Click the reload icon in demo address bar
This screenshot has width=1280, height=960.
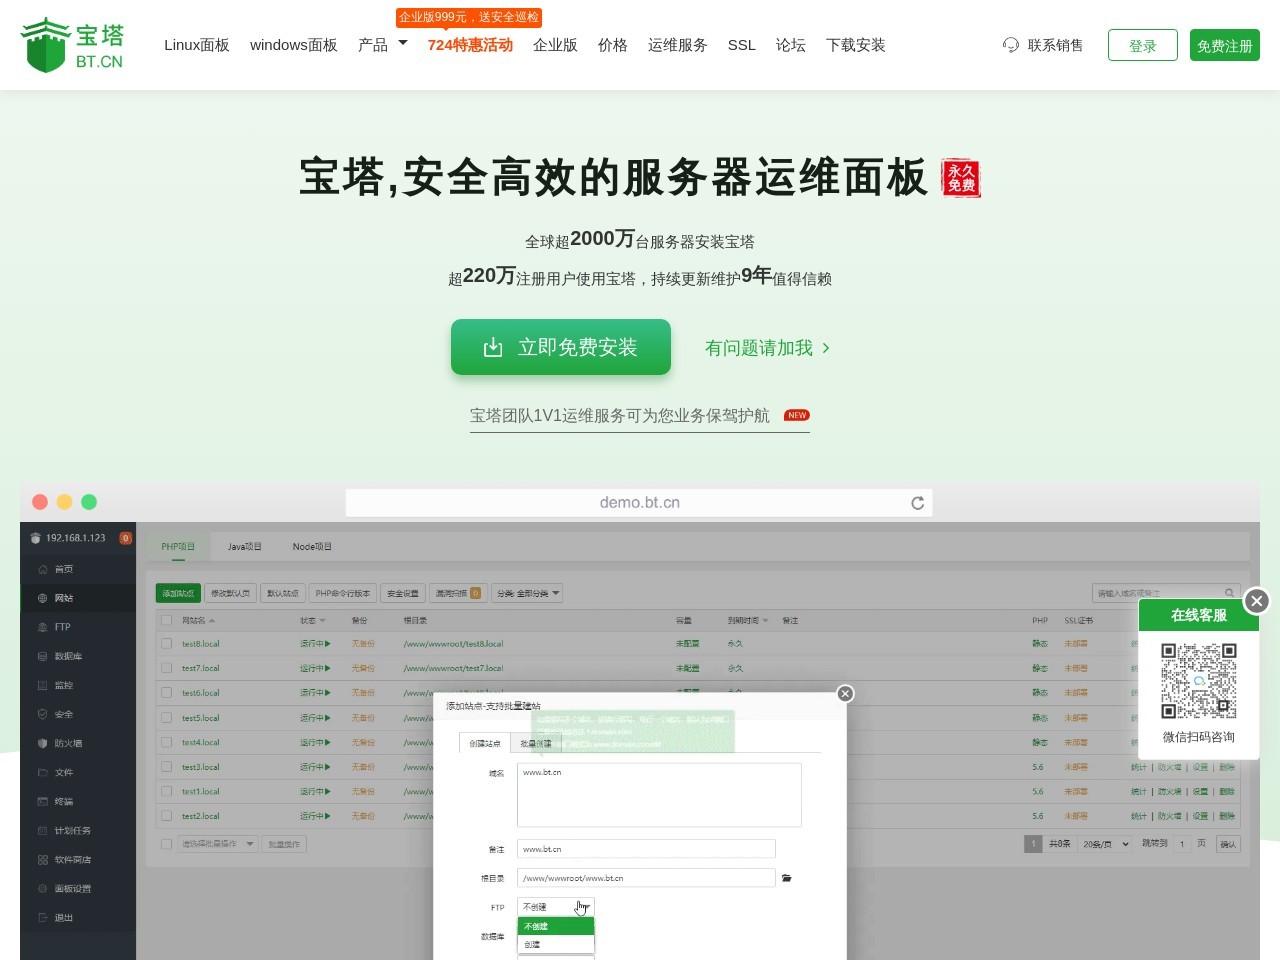point(917,503)
